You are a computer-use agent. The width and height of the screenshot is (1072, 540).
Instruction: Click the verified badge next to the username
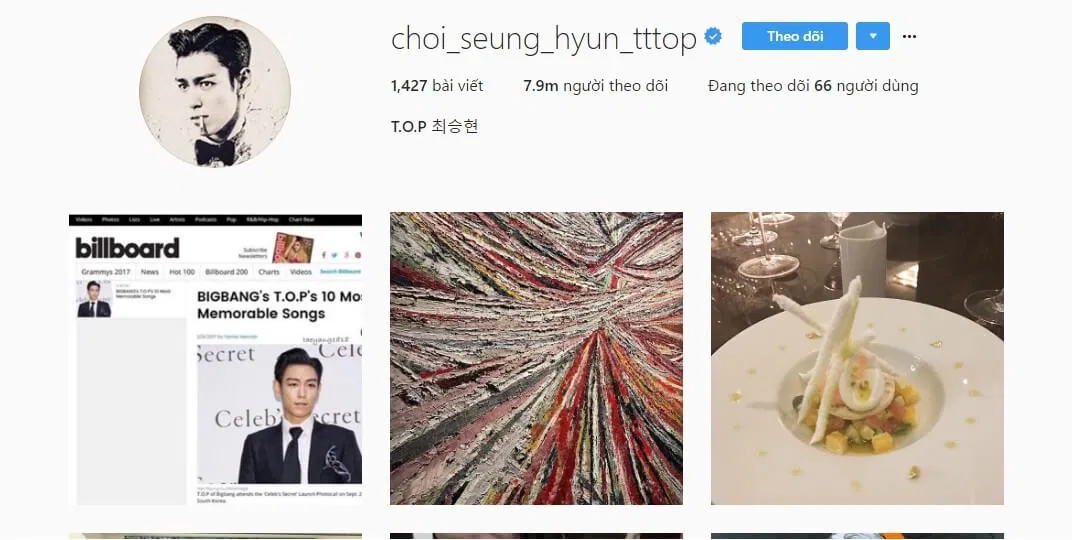point(713,36)
